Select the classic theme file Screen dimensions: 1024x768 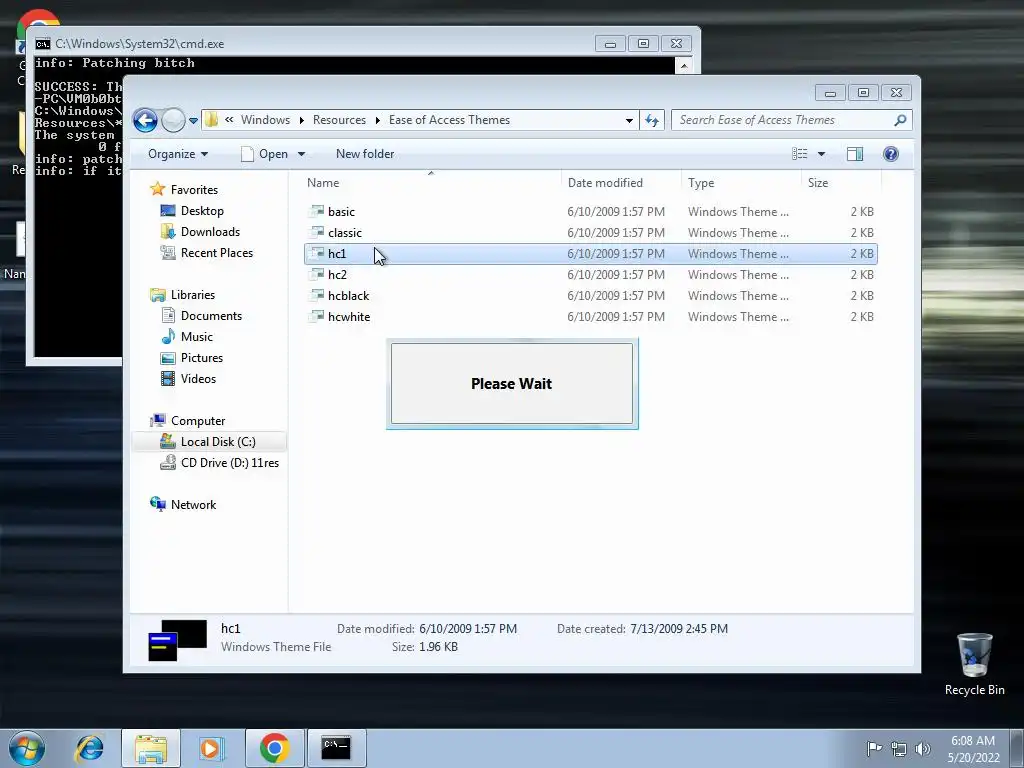coord(591,232)
